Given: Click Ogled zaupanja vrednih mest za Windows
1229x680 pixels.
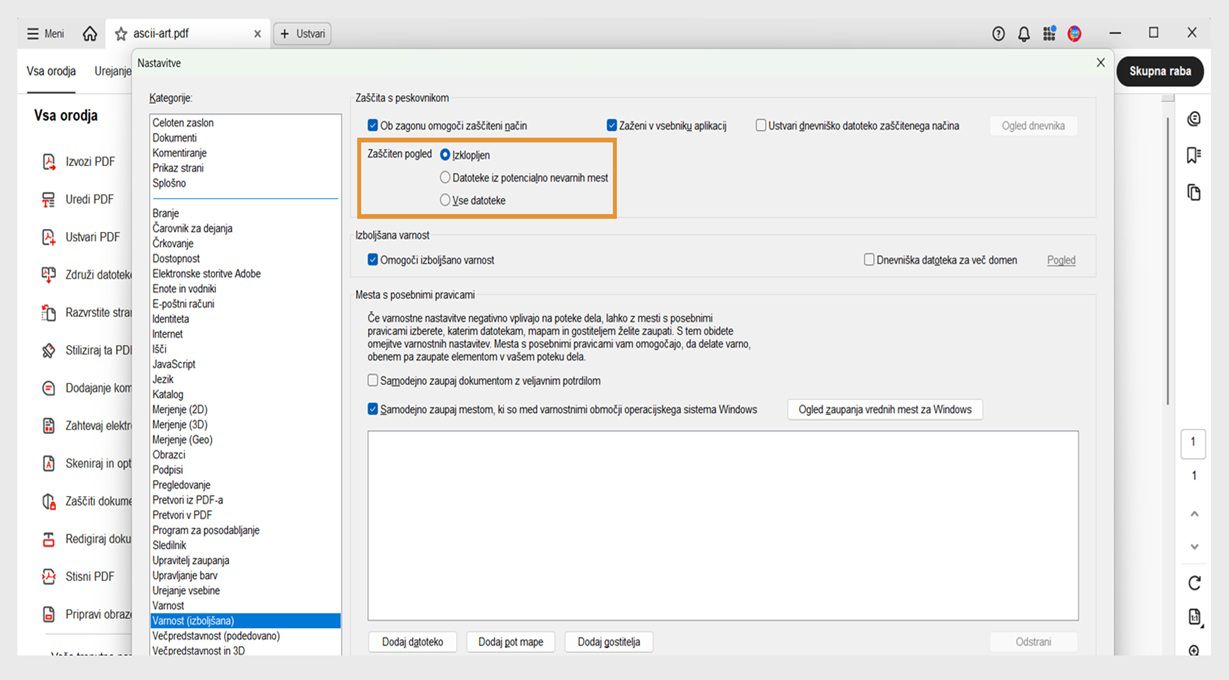Looking at the screenshot, I should click(x=885, y=409).
